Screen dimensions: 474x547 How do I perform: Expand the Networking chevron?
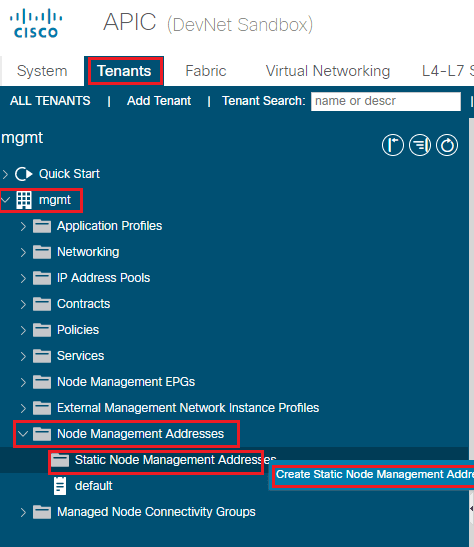23,252
